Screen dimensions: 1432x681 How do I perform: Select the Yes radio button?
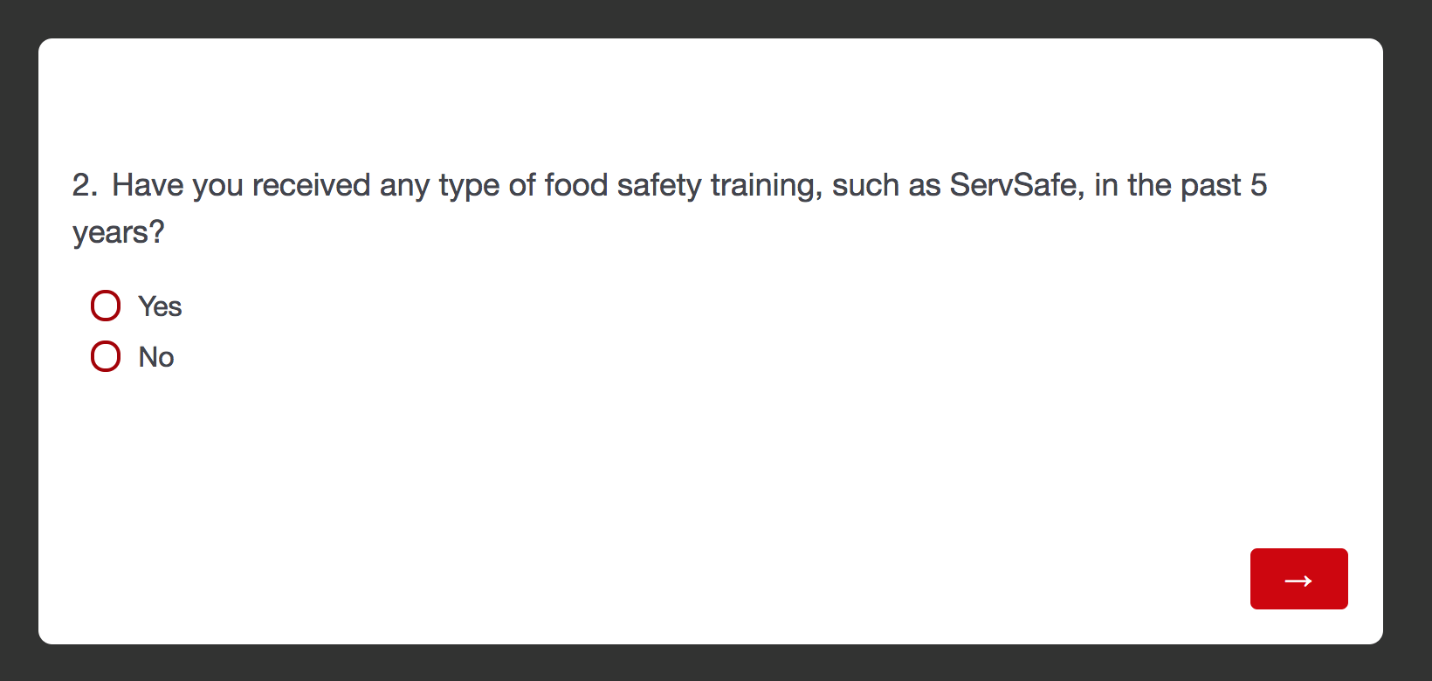[x=106, y=306]
